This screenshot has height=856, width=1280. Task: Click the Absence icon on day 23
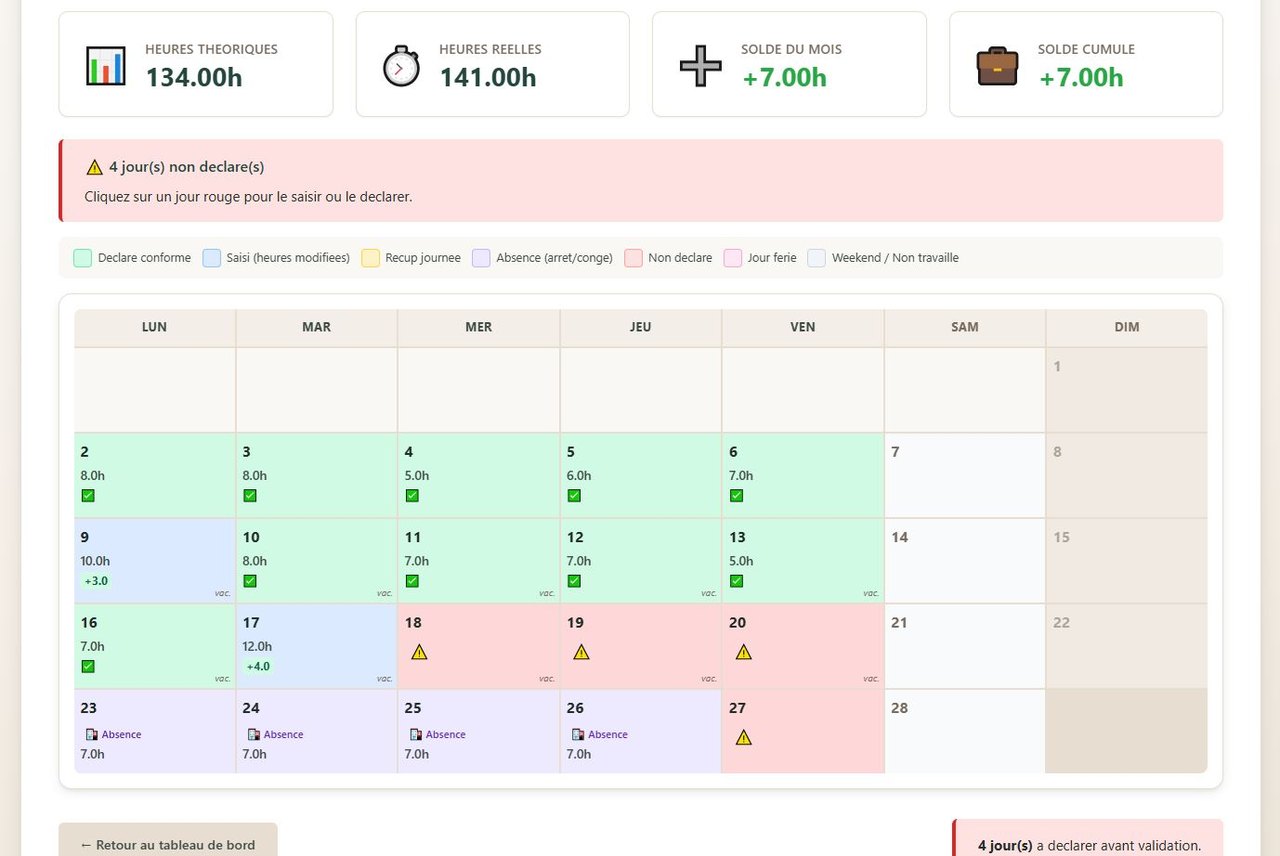click(x=92, y=734)
